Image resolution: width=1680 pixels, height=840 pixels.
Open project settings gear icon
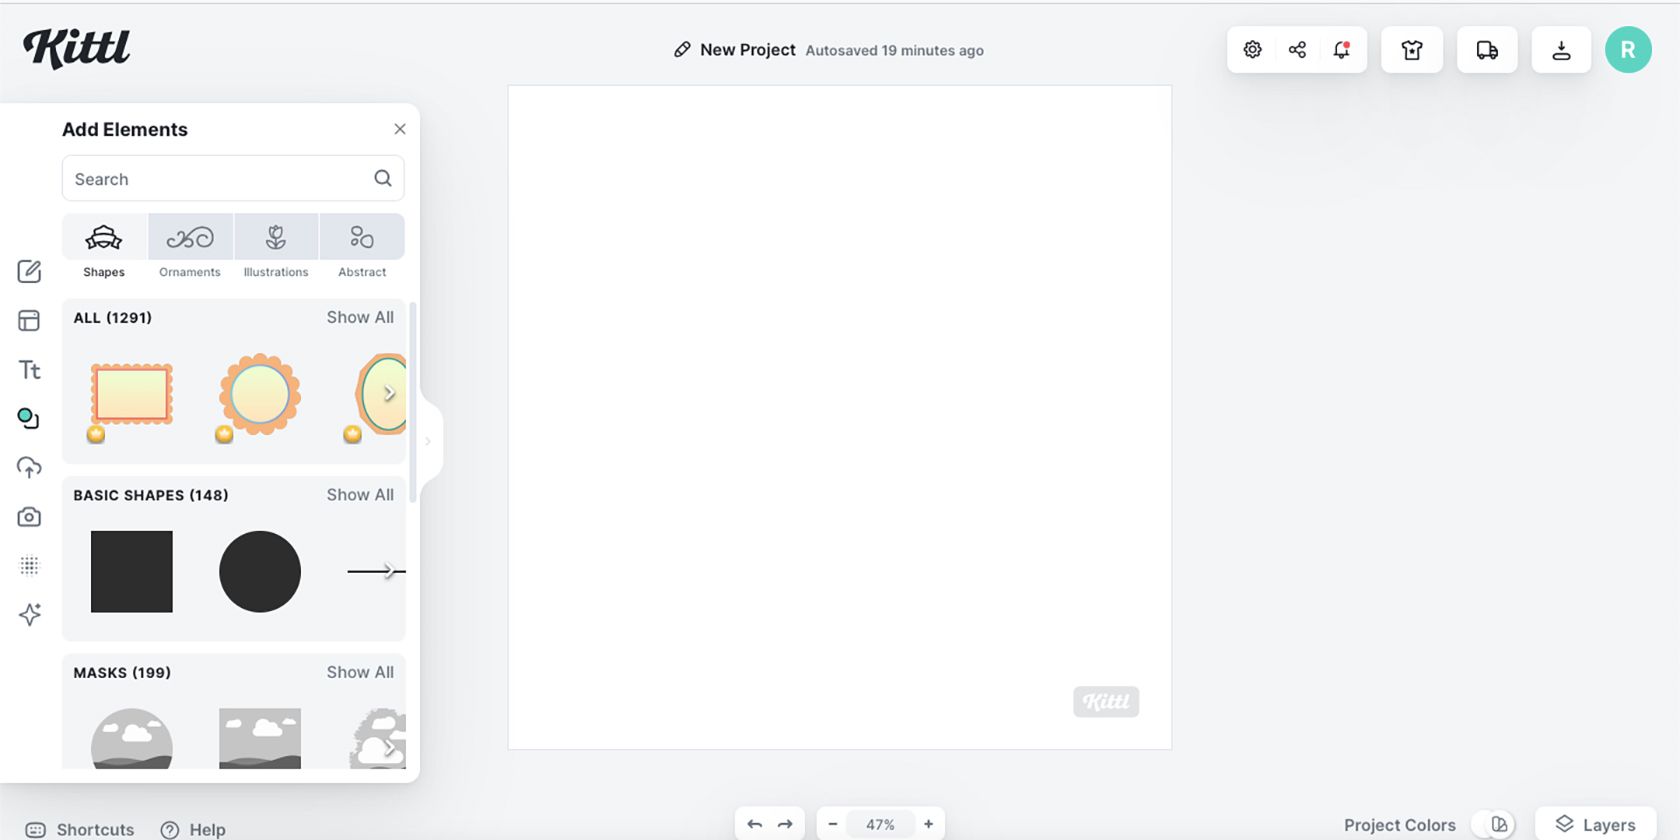click(1252, 49)
